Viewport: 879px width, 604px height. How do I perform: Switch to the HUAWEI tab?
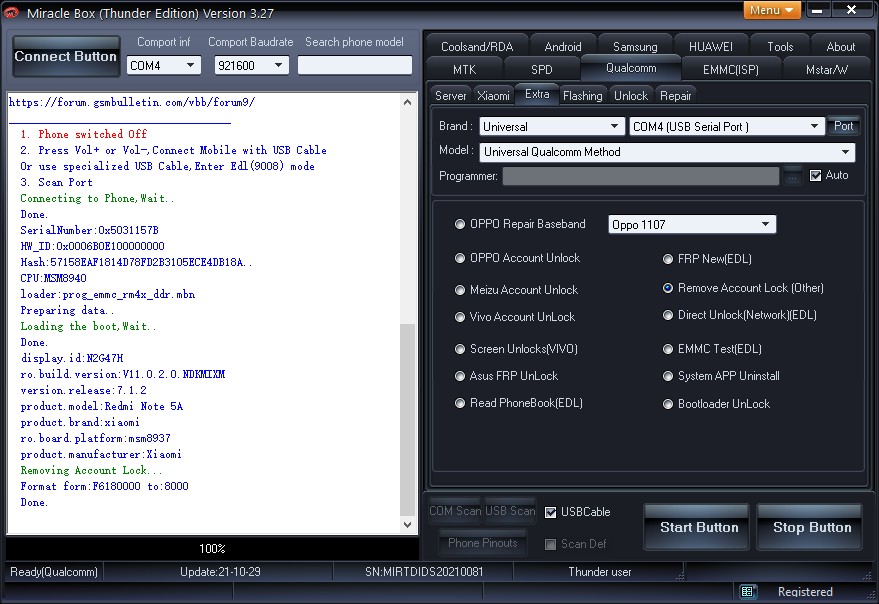tap(711, 47)
